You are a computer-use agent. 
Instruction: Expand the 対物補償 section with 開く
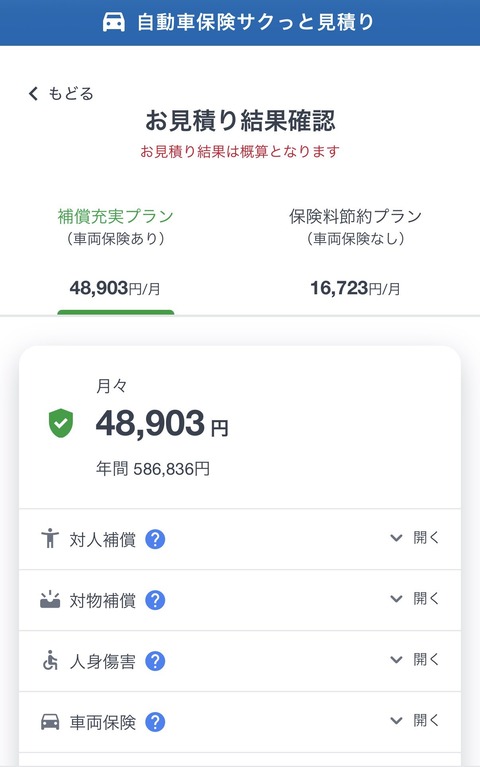[x=414, y=598]
